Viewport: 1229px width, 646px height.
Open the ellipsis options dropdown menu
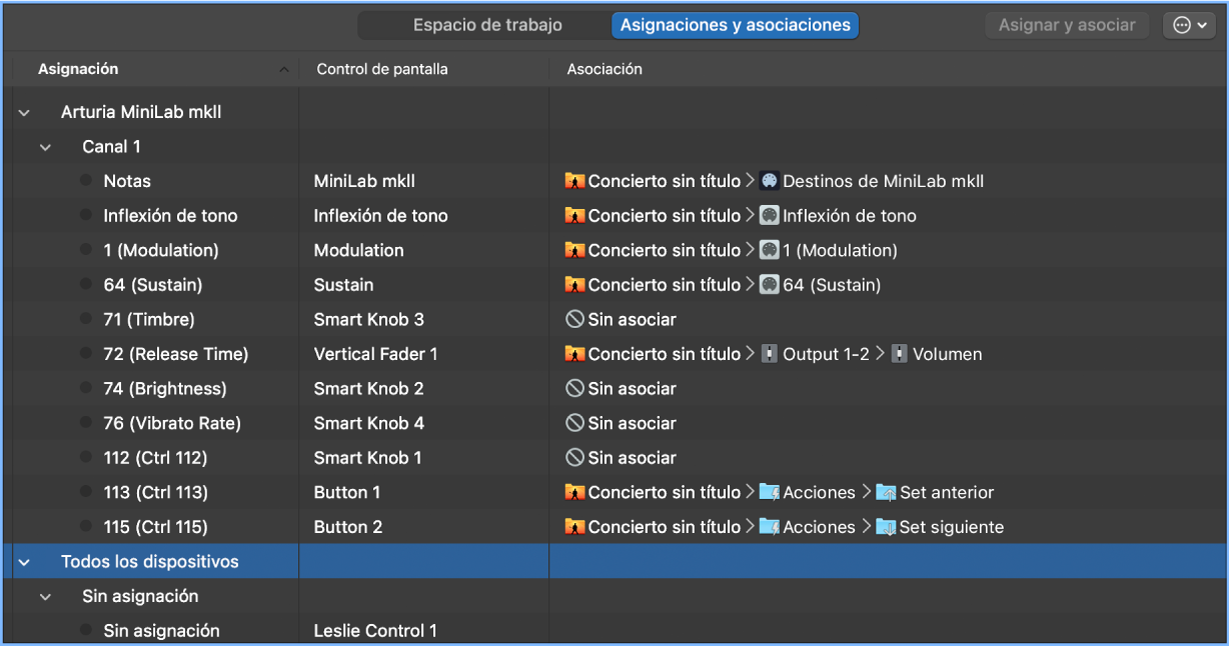point(1189,26)
